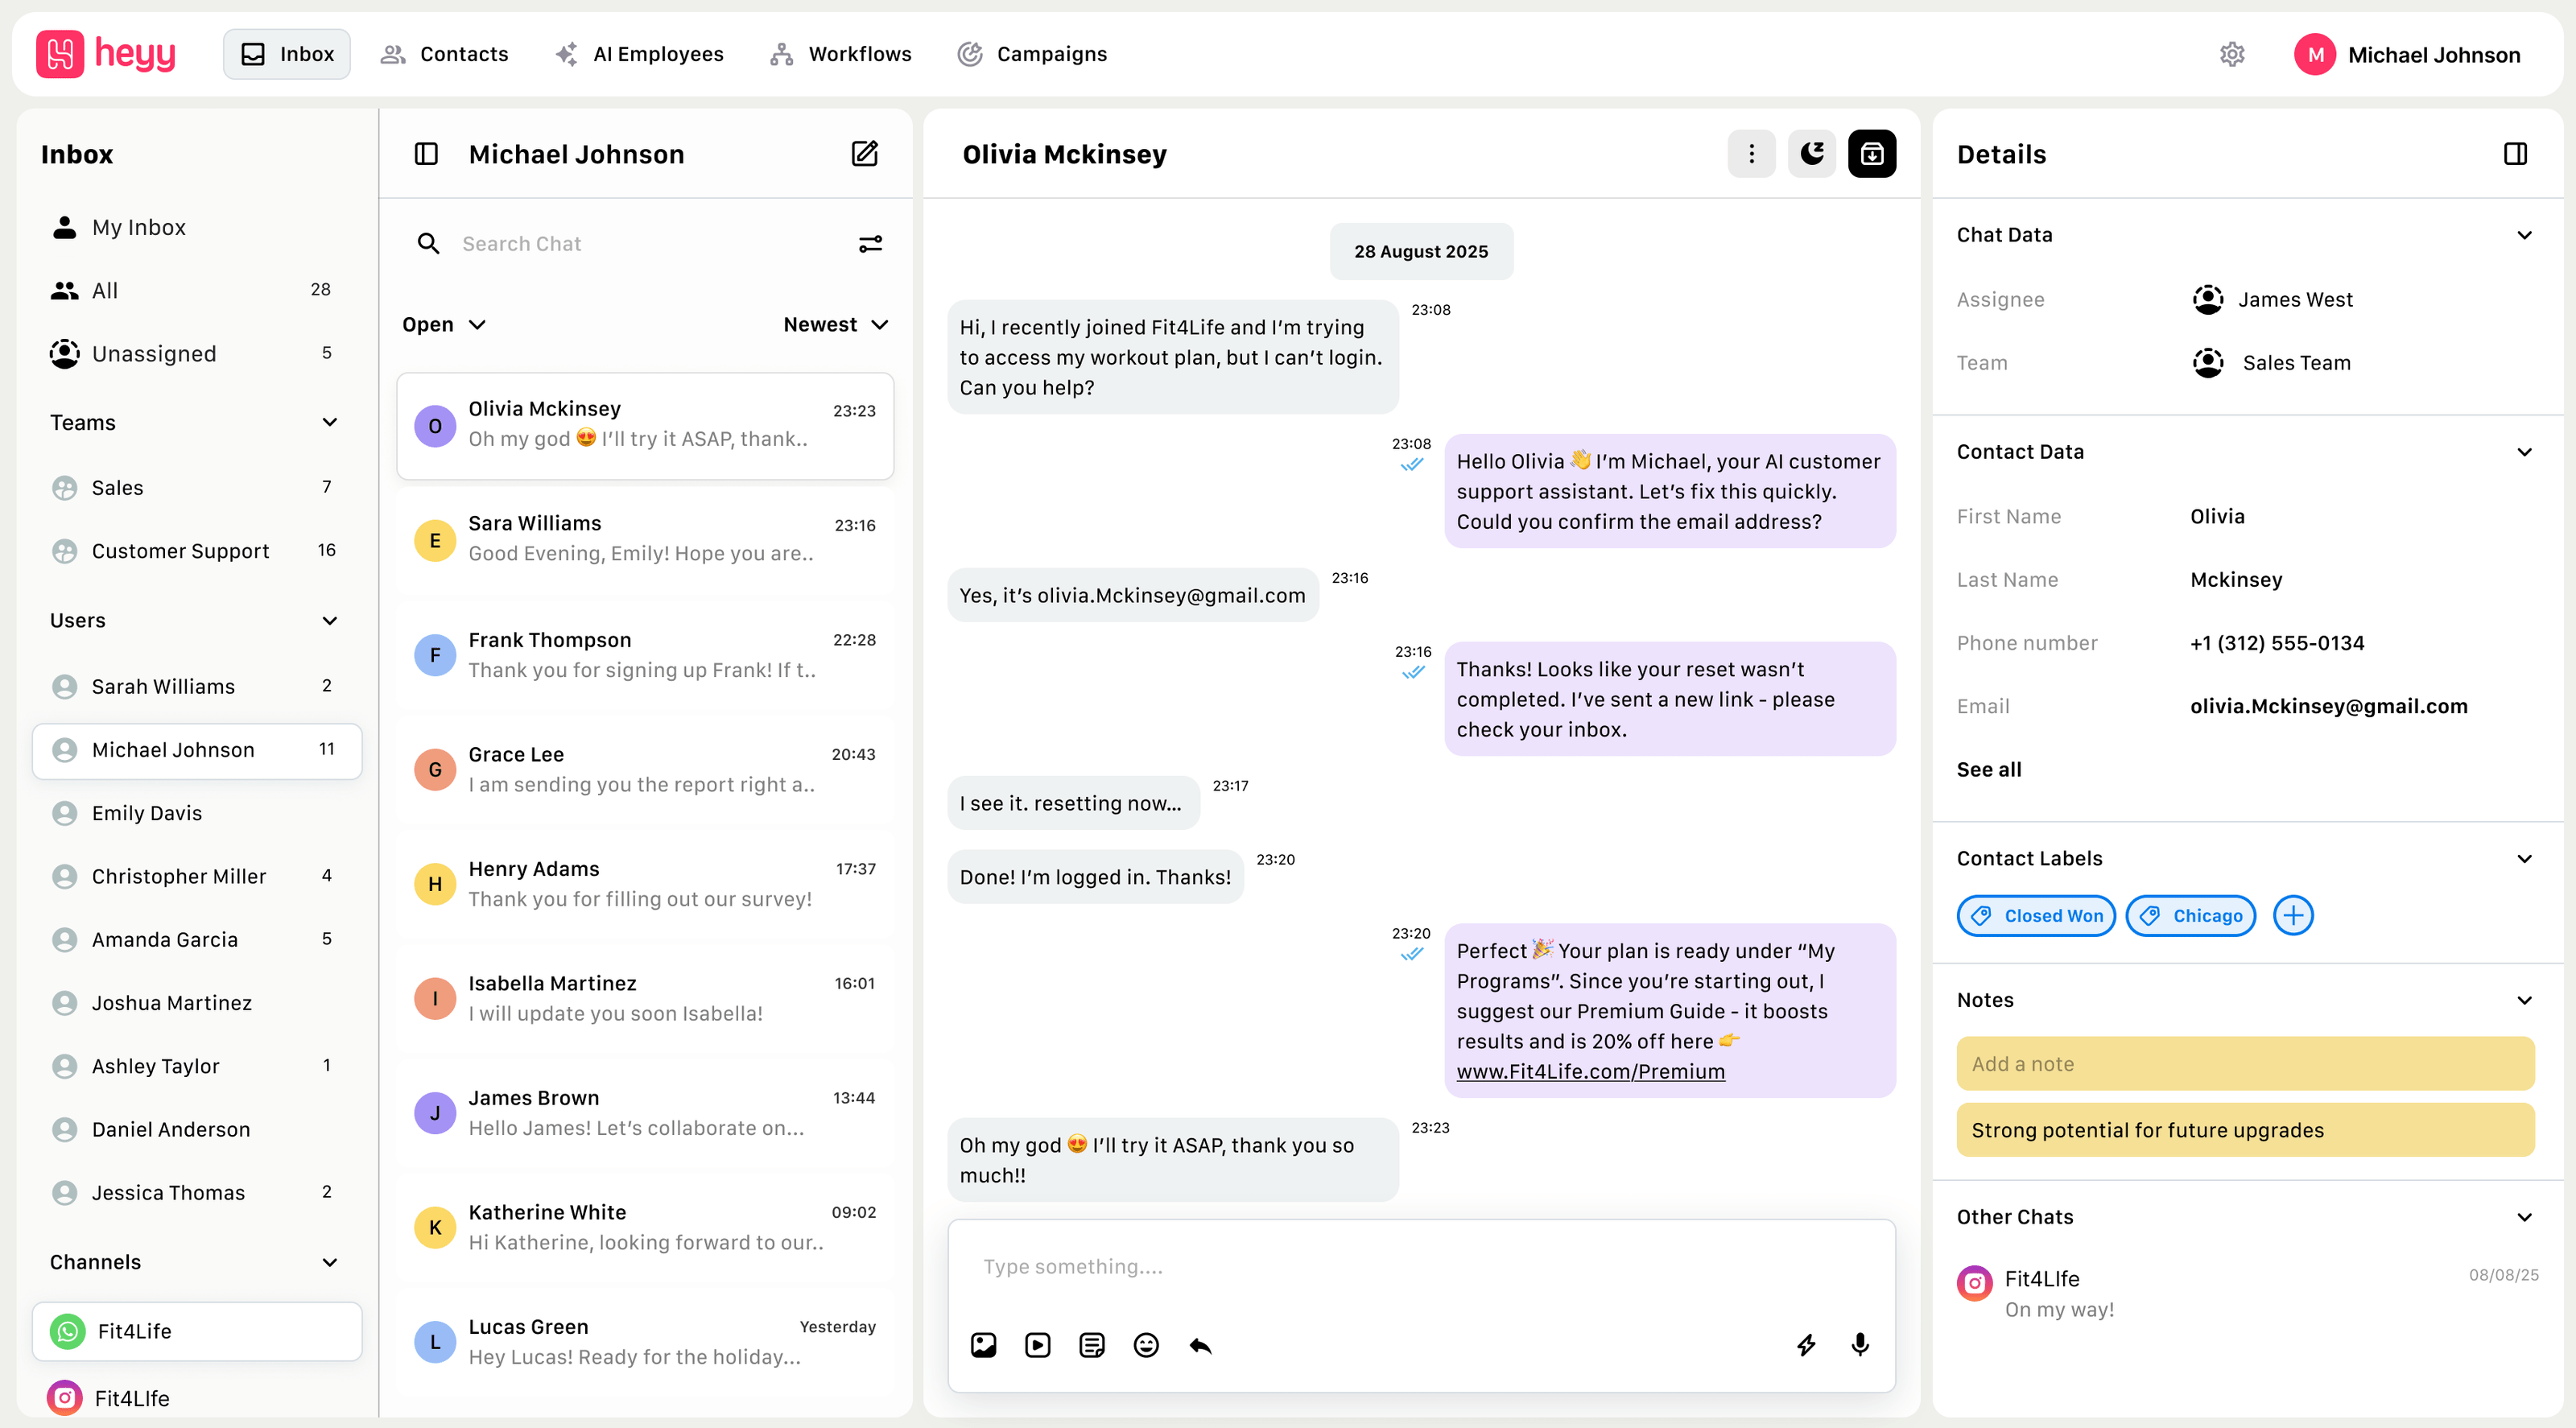
Task: Collapse the Users section
Action: [330, 621]
